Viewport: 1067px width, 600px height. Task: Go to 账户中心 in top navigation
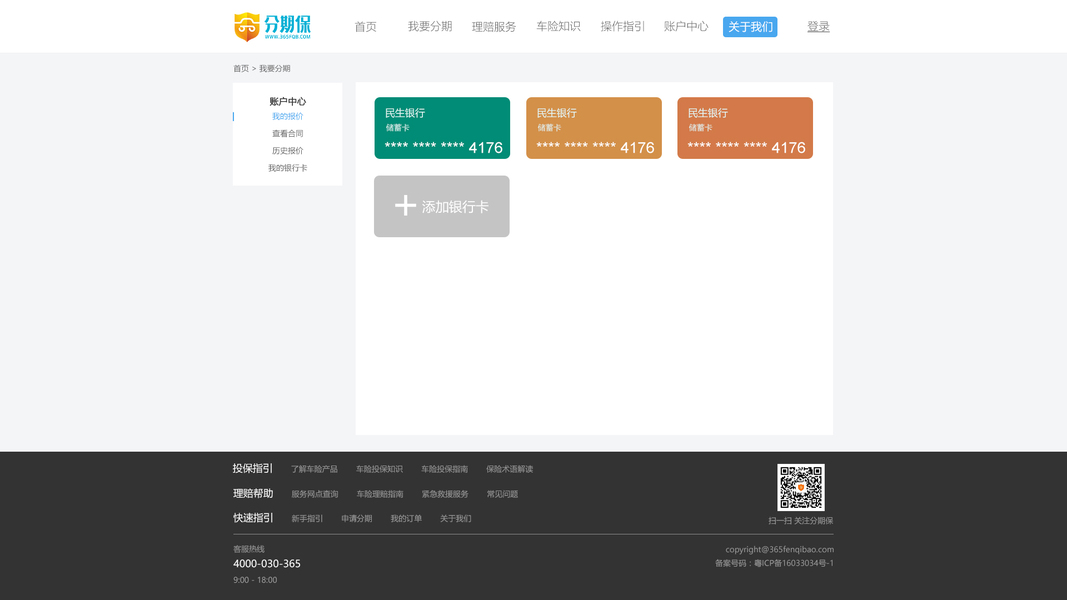pyautogui.click(x=686, y=27)
